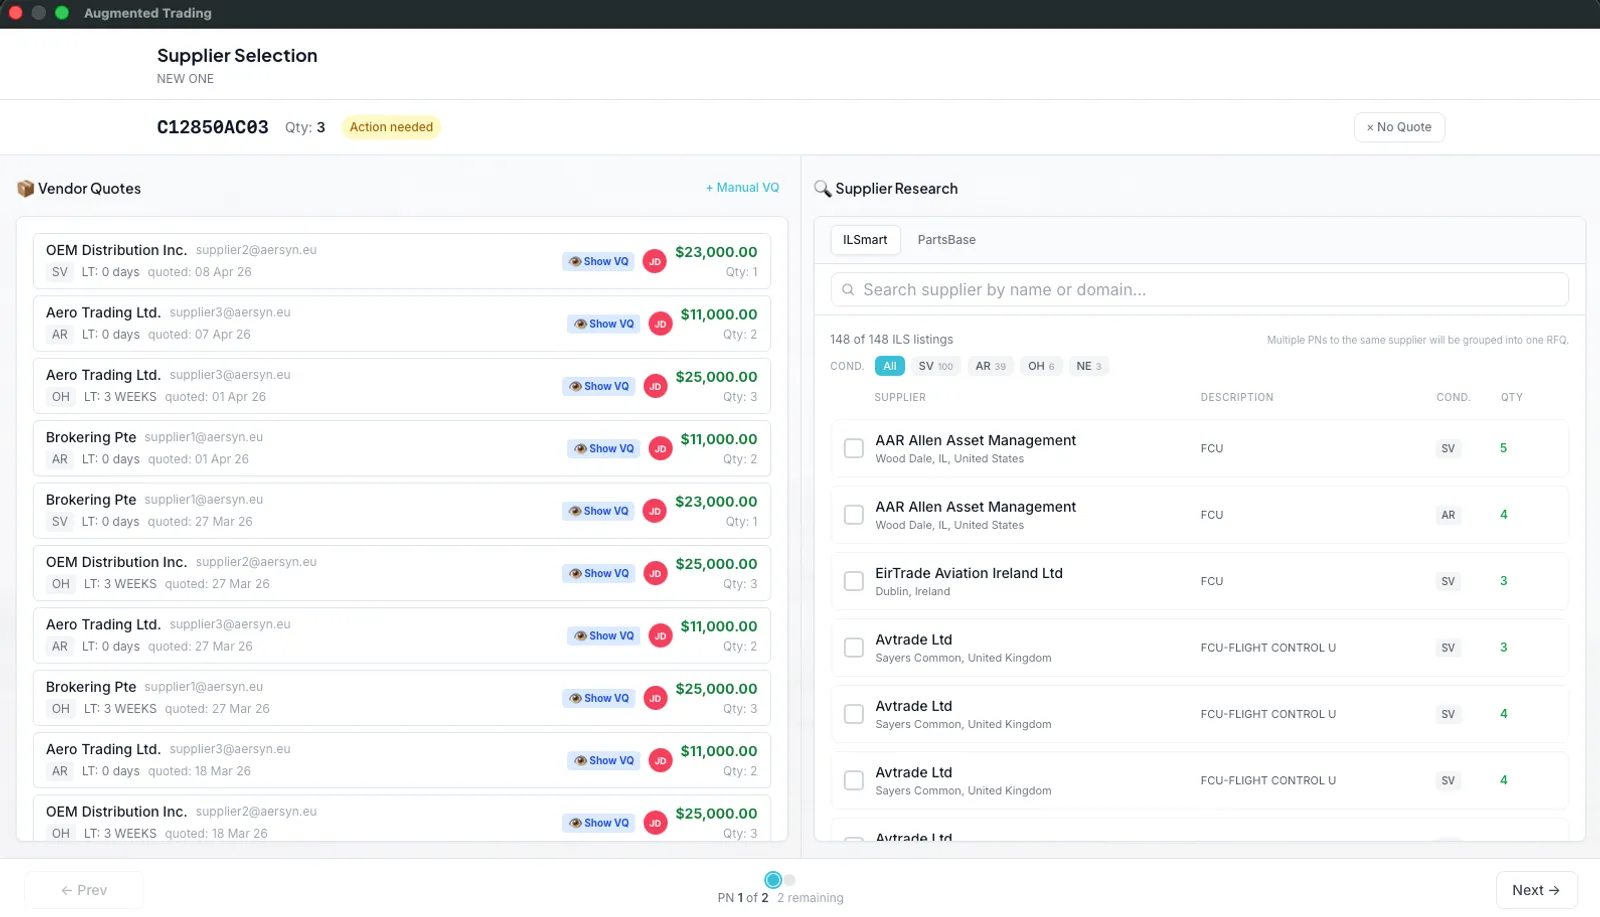The height and width of the screenshot is (917, 1600).
Task: Click the search magnifier icon in supplier search
Action: tap(848, 290)
